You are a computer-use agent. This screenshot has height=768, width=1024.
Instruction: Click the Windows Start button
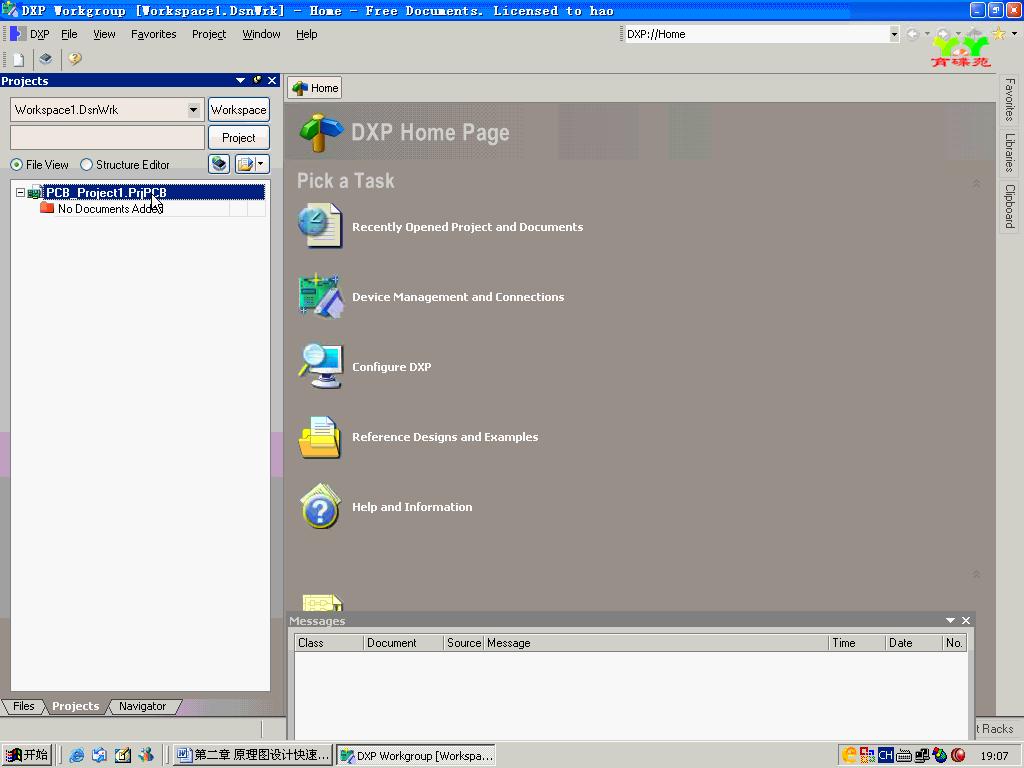point(27,756)
